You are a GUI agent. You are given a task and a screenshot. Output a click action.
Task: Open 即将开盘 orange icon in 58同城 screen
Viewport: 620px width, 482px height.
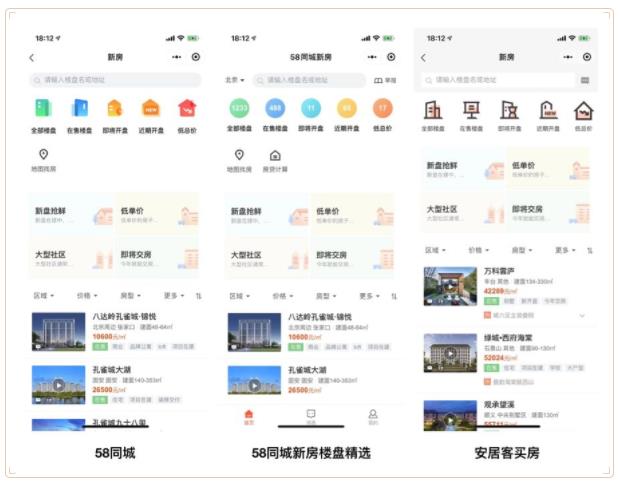pyautogui.click(x=115, y=108)
